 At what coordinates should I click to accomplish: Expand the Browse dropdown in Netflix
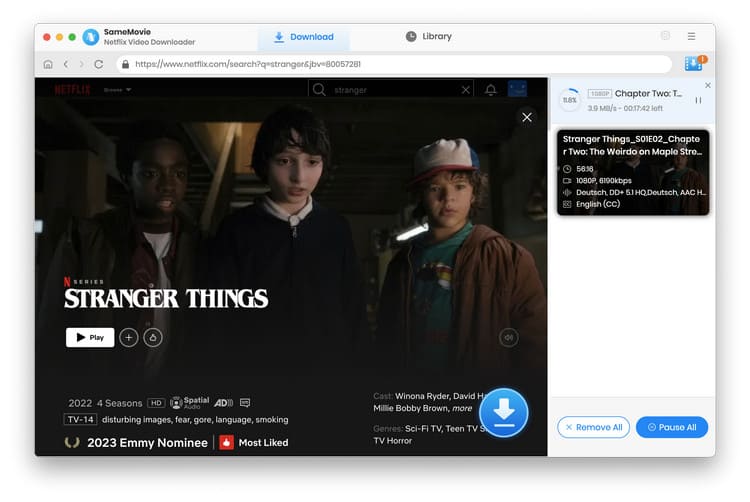pos(117,90)
